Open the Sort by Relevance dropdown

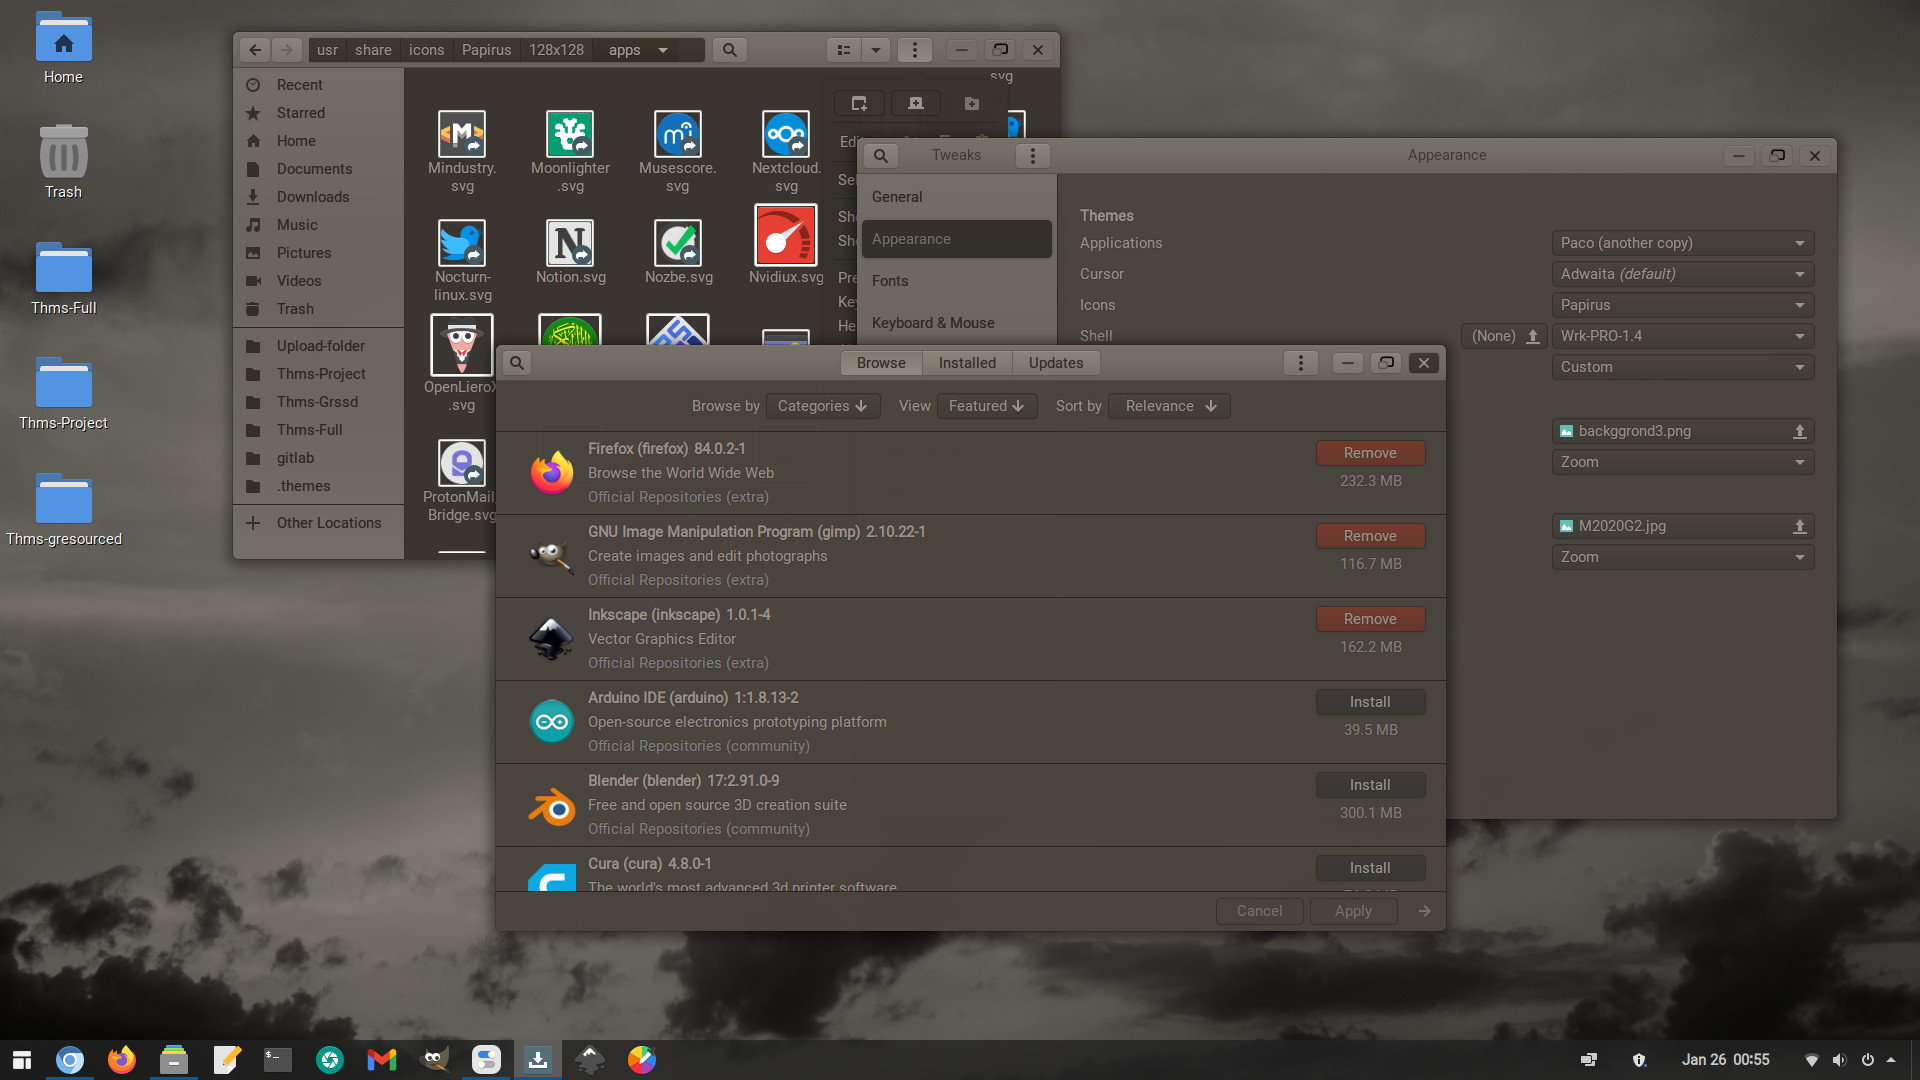[x=1169, y=406]
